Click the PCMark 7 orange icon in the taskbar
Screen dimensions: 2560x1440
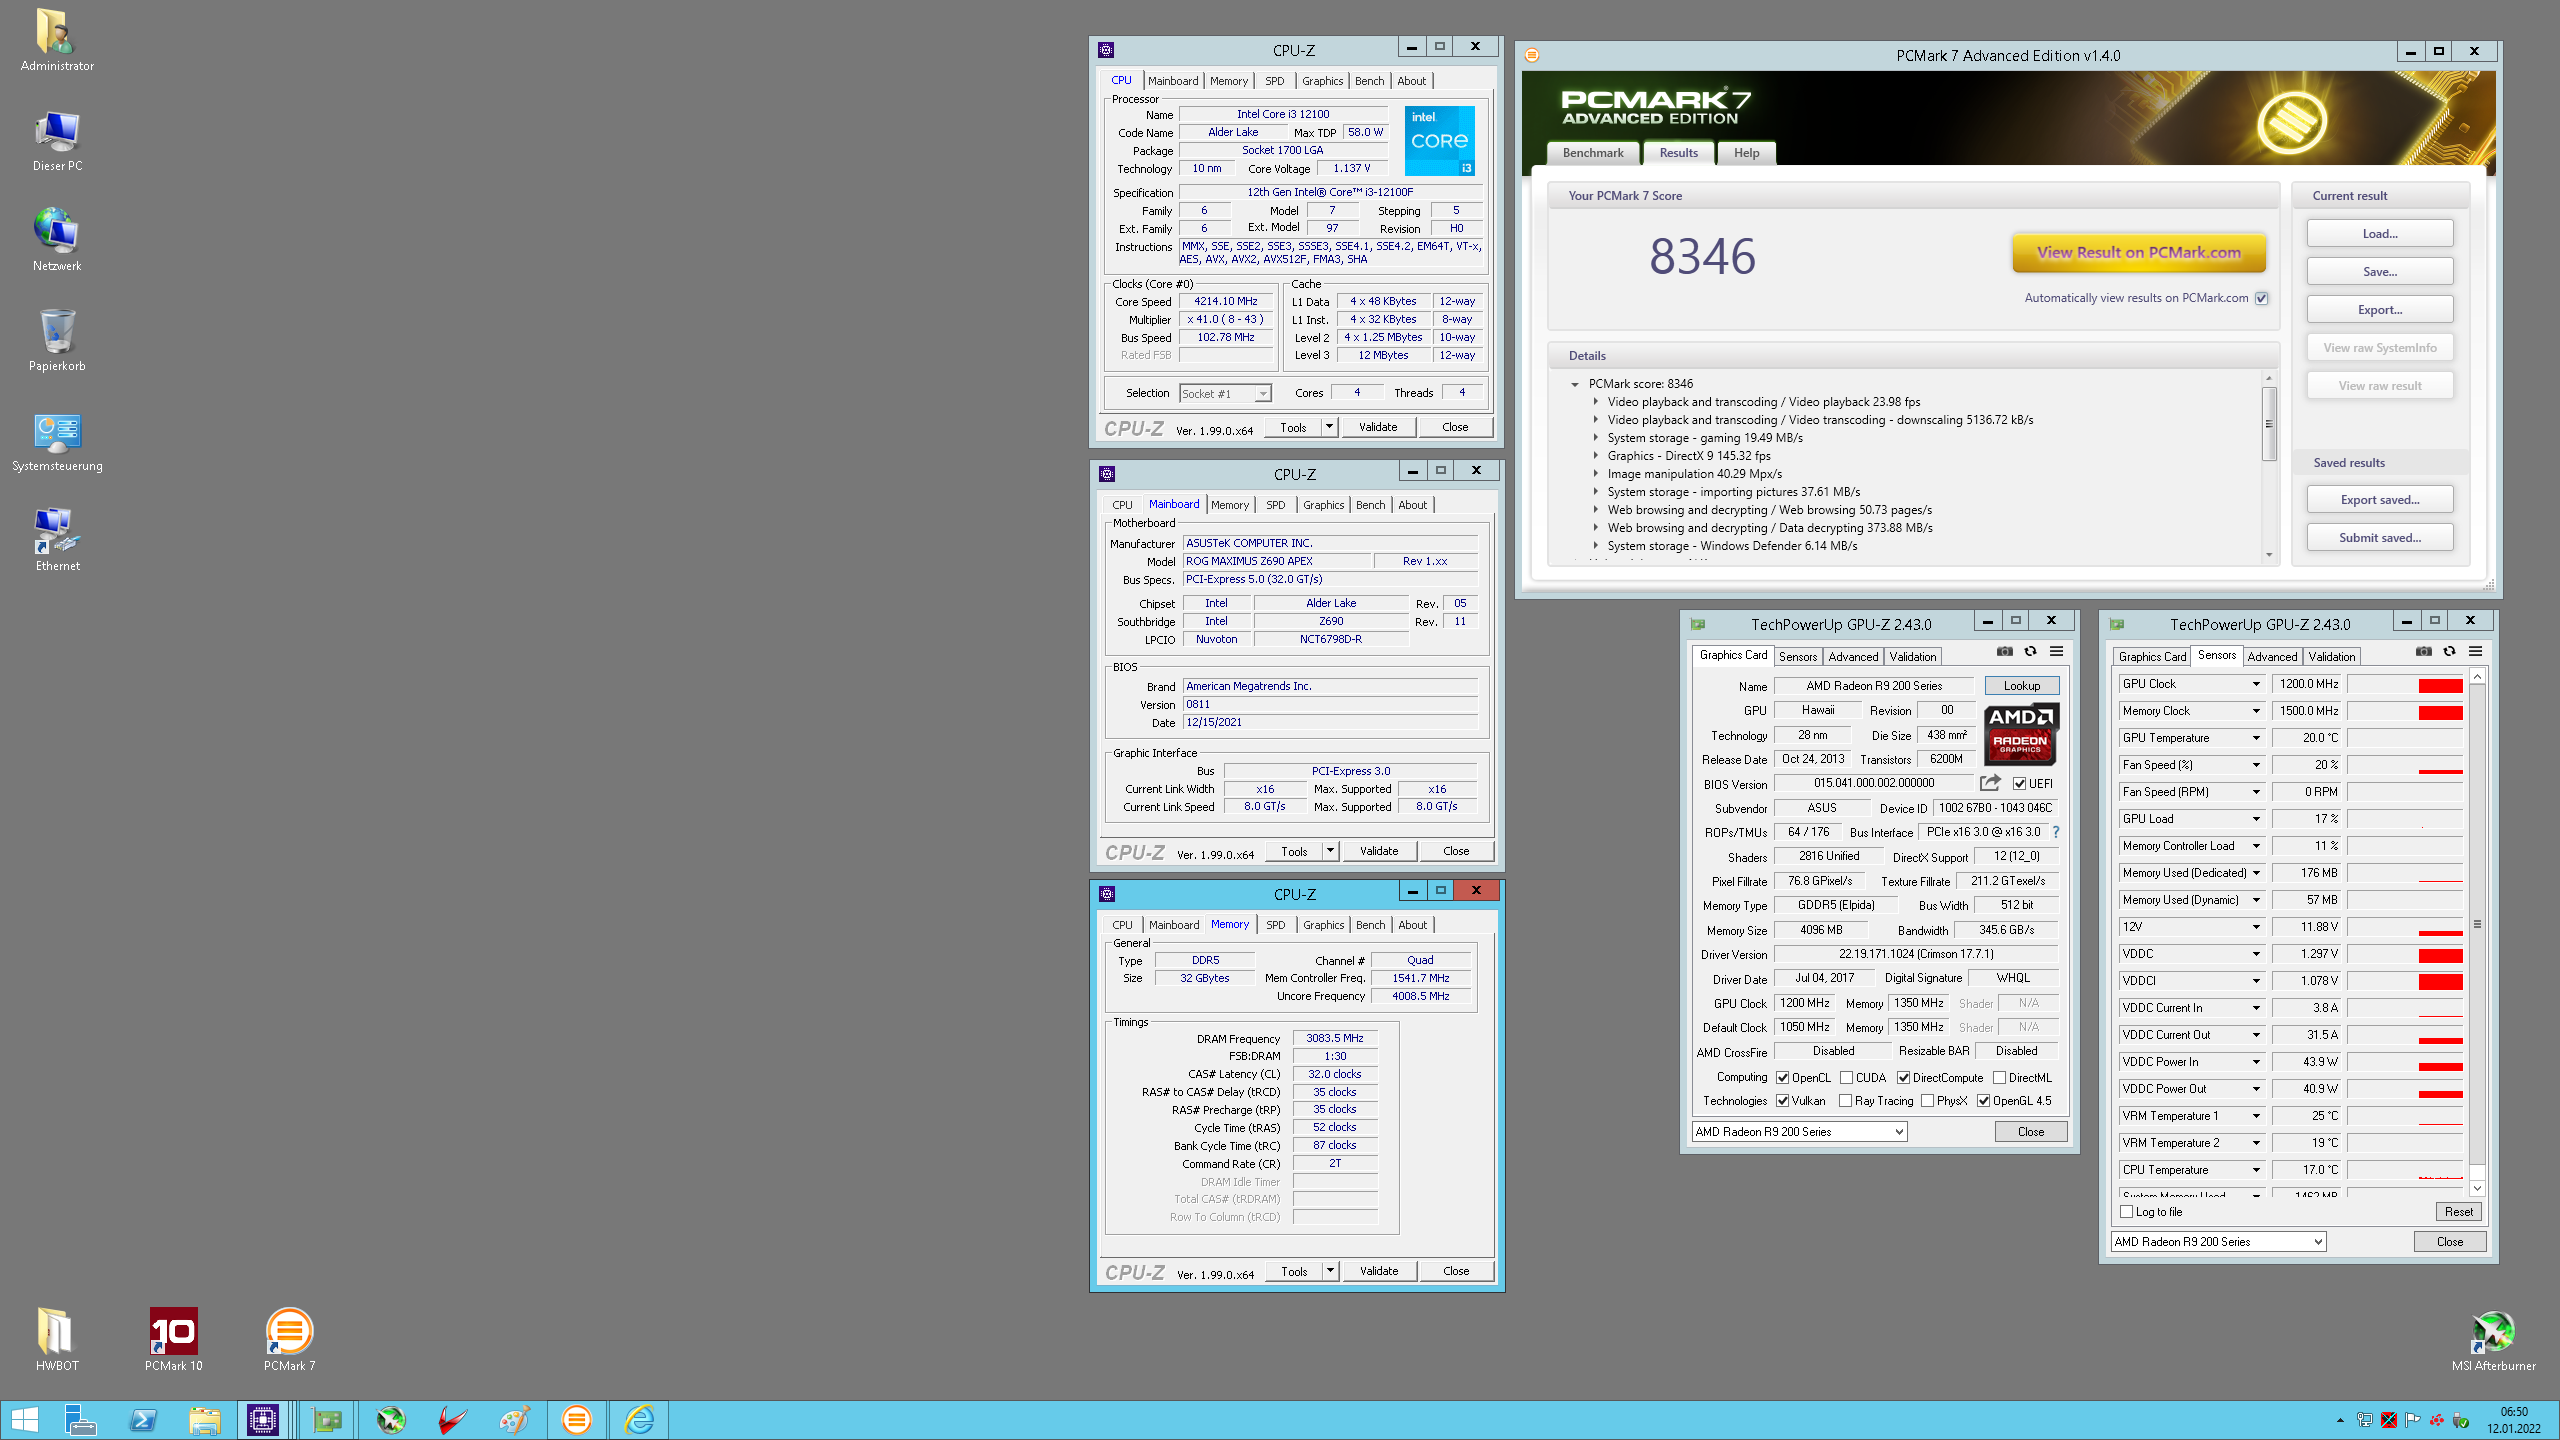coord(576,1419)
